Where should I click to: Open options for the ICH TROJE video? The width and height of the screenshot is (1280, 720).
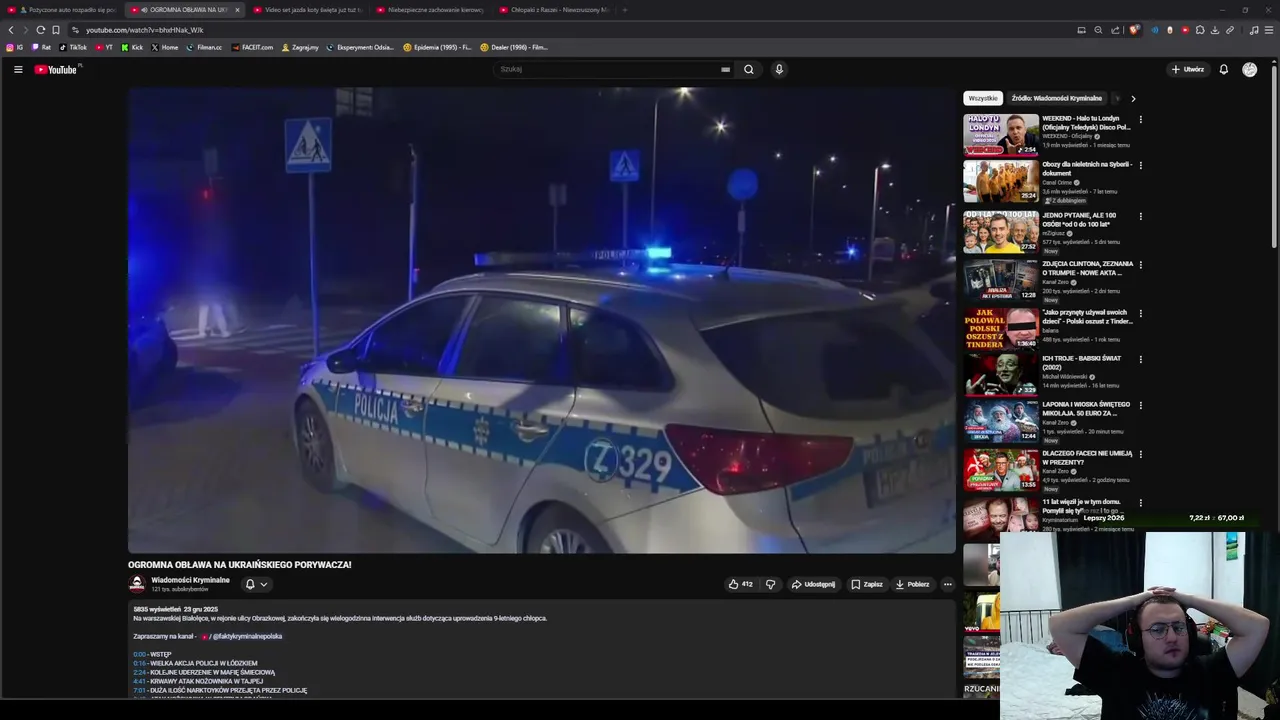tap(1140, 359)
